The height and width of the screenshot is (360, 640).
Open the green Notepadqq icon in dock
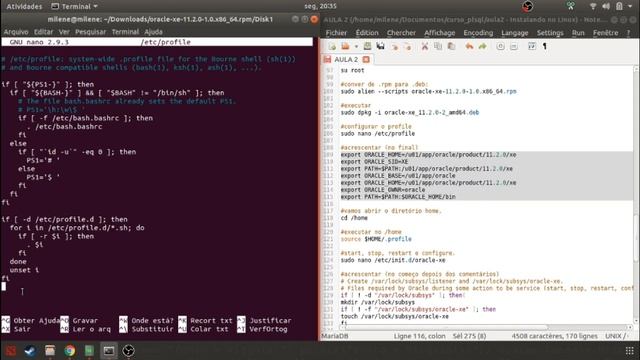click(89, 351)
